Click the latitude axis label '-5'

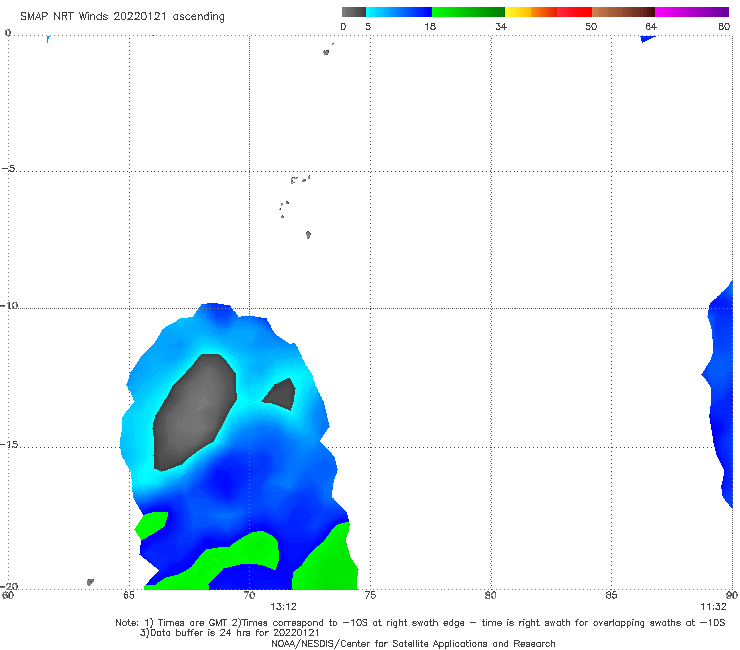point(9,168)
